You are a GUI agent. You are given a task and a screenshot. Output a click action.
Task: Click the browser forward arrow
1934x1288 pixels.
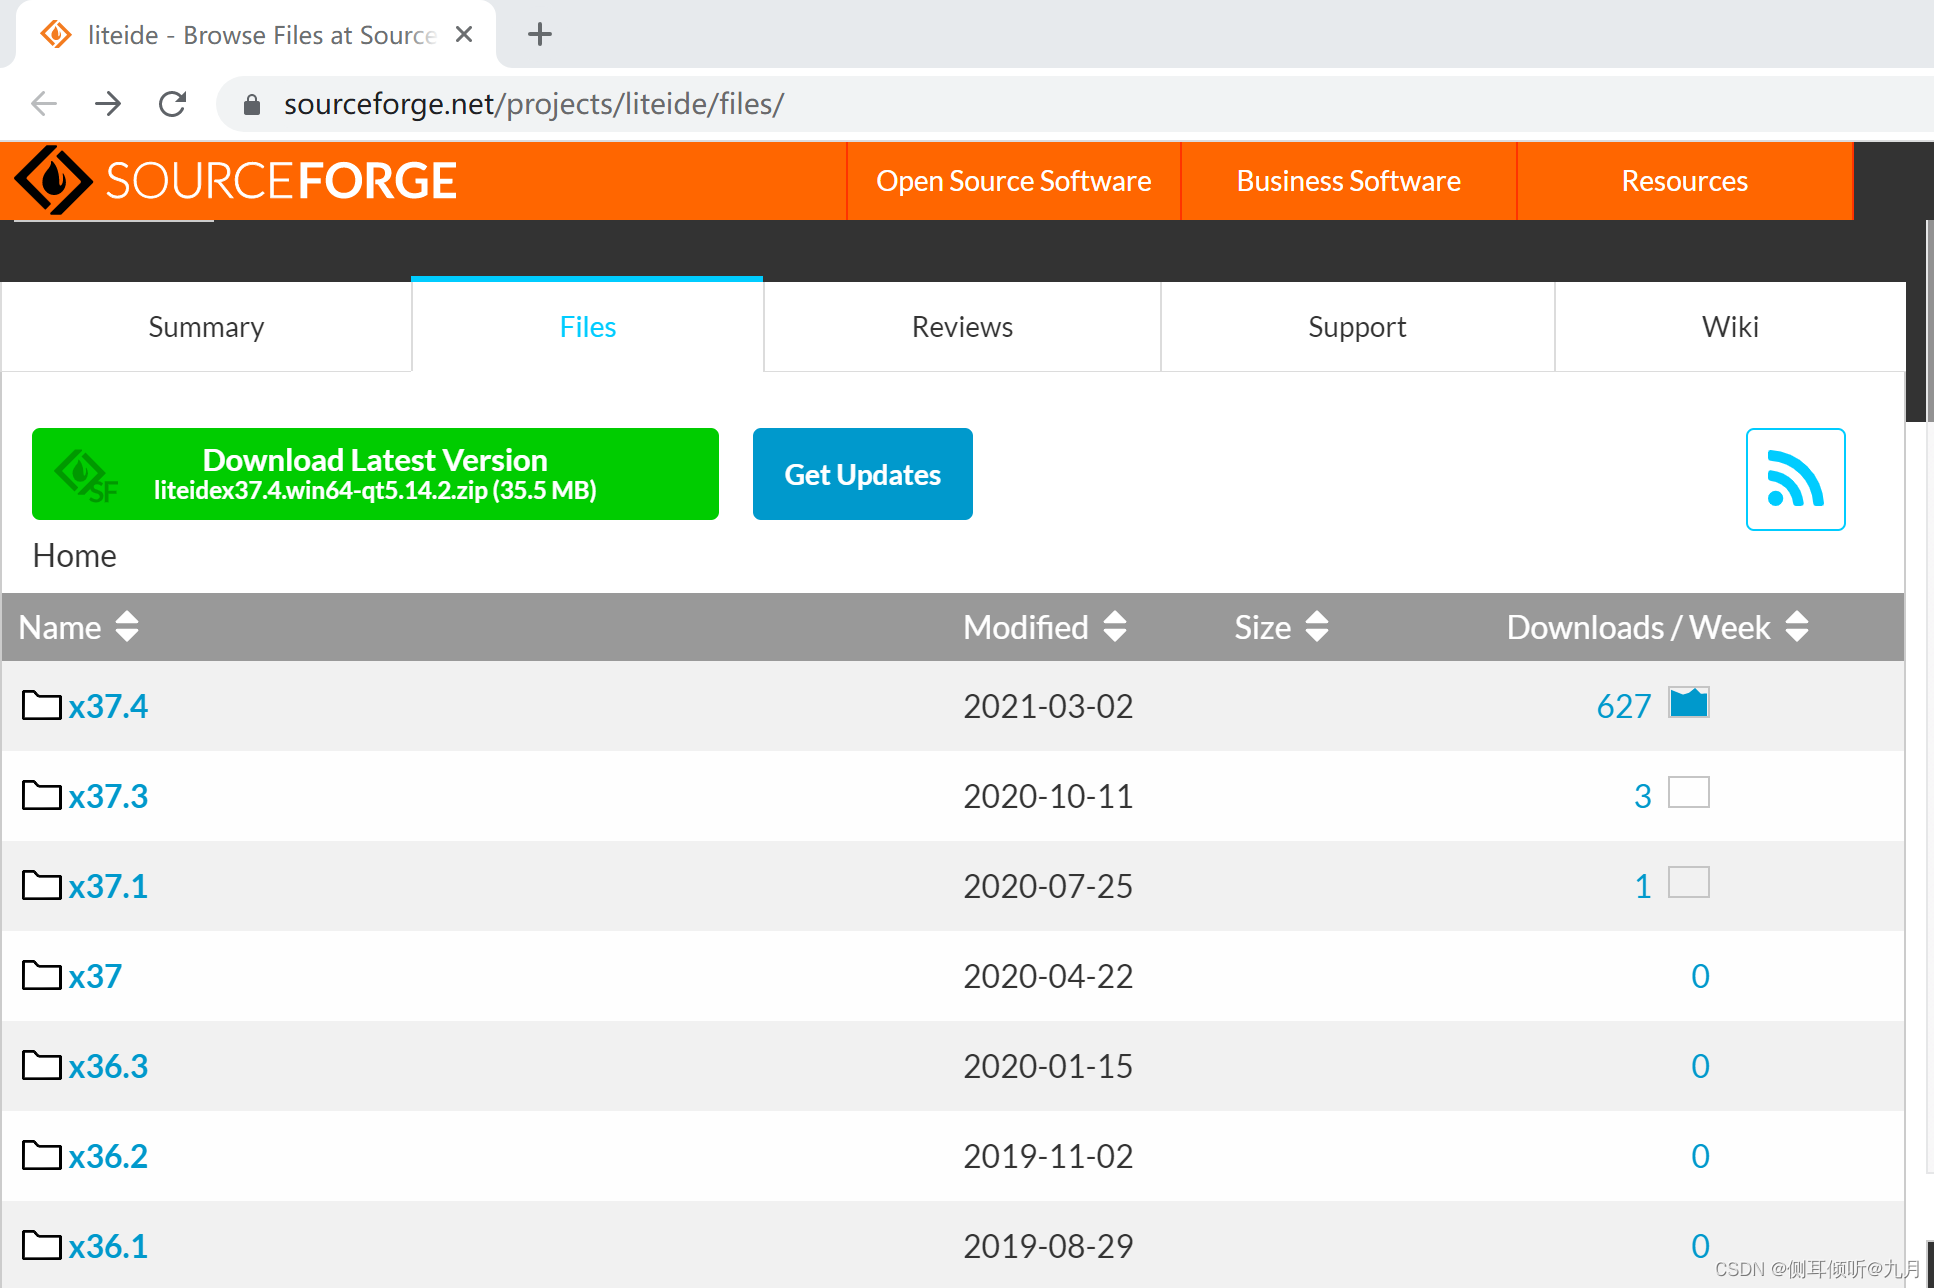[x=108, y=104]
